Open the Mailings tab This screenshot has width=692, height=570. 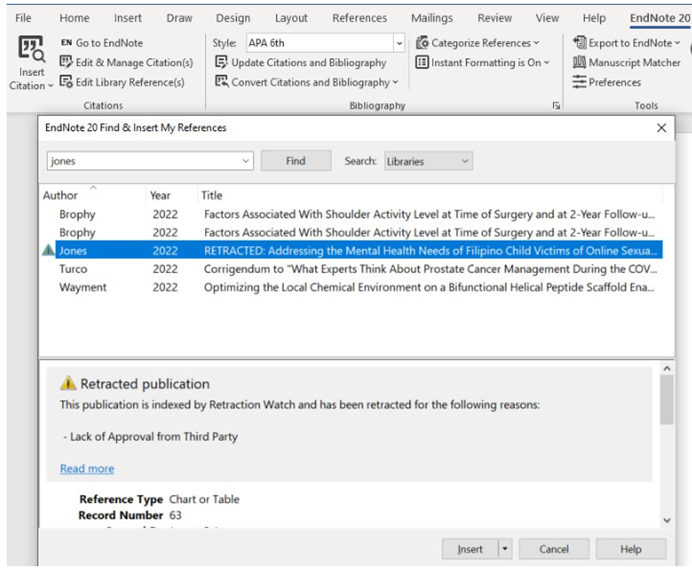(x=432, y=18)
